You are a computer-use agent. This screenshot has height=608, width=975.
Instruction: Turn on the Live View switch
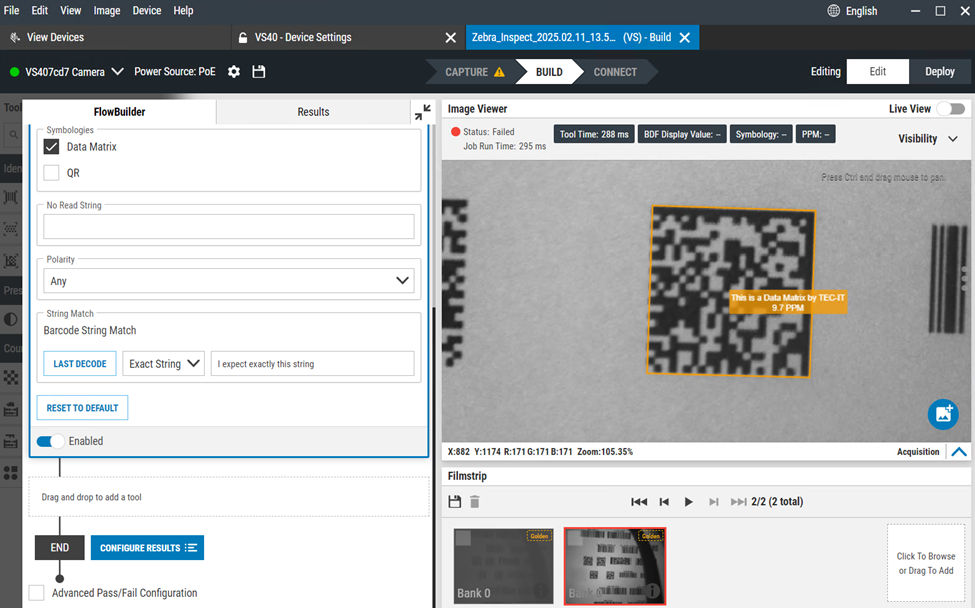coord(951,109)
